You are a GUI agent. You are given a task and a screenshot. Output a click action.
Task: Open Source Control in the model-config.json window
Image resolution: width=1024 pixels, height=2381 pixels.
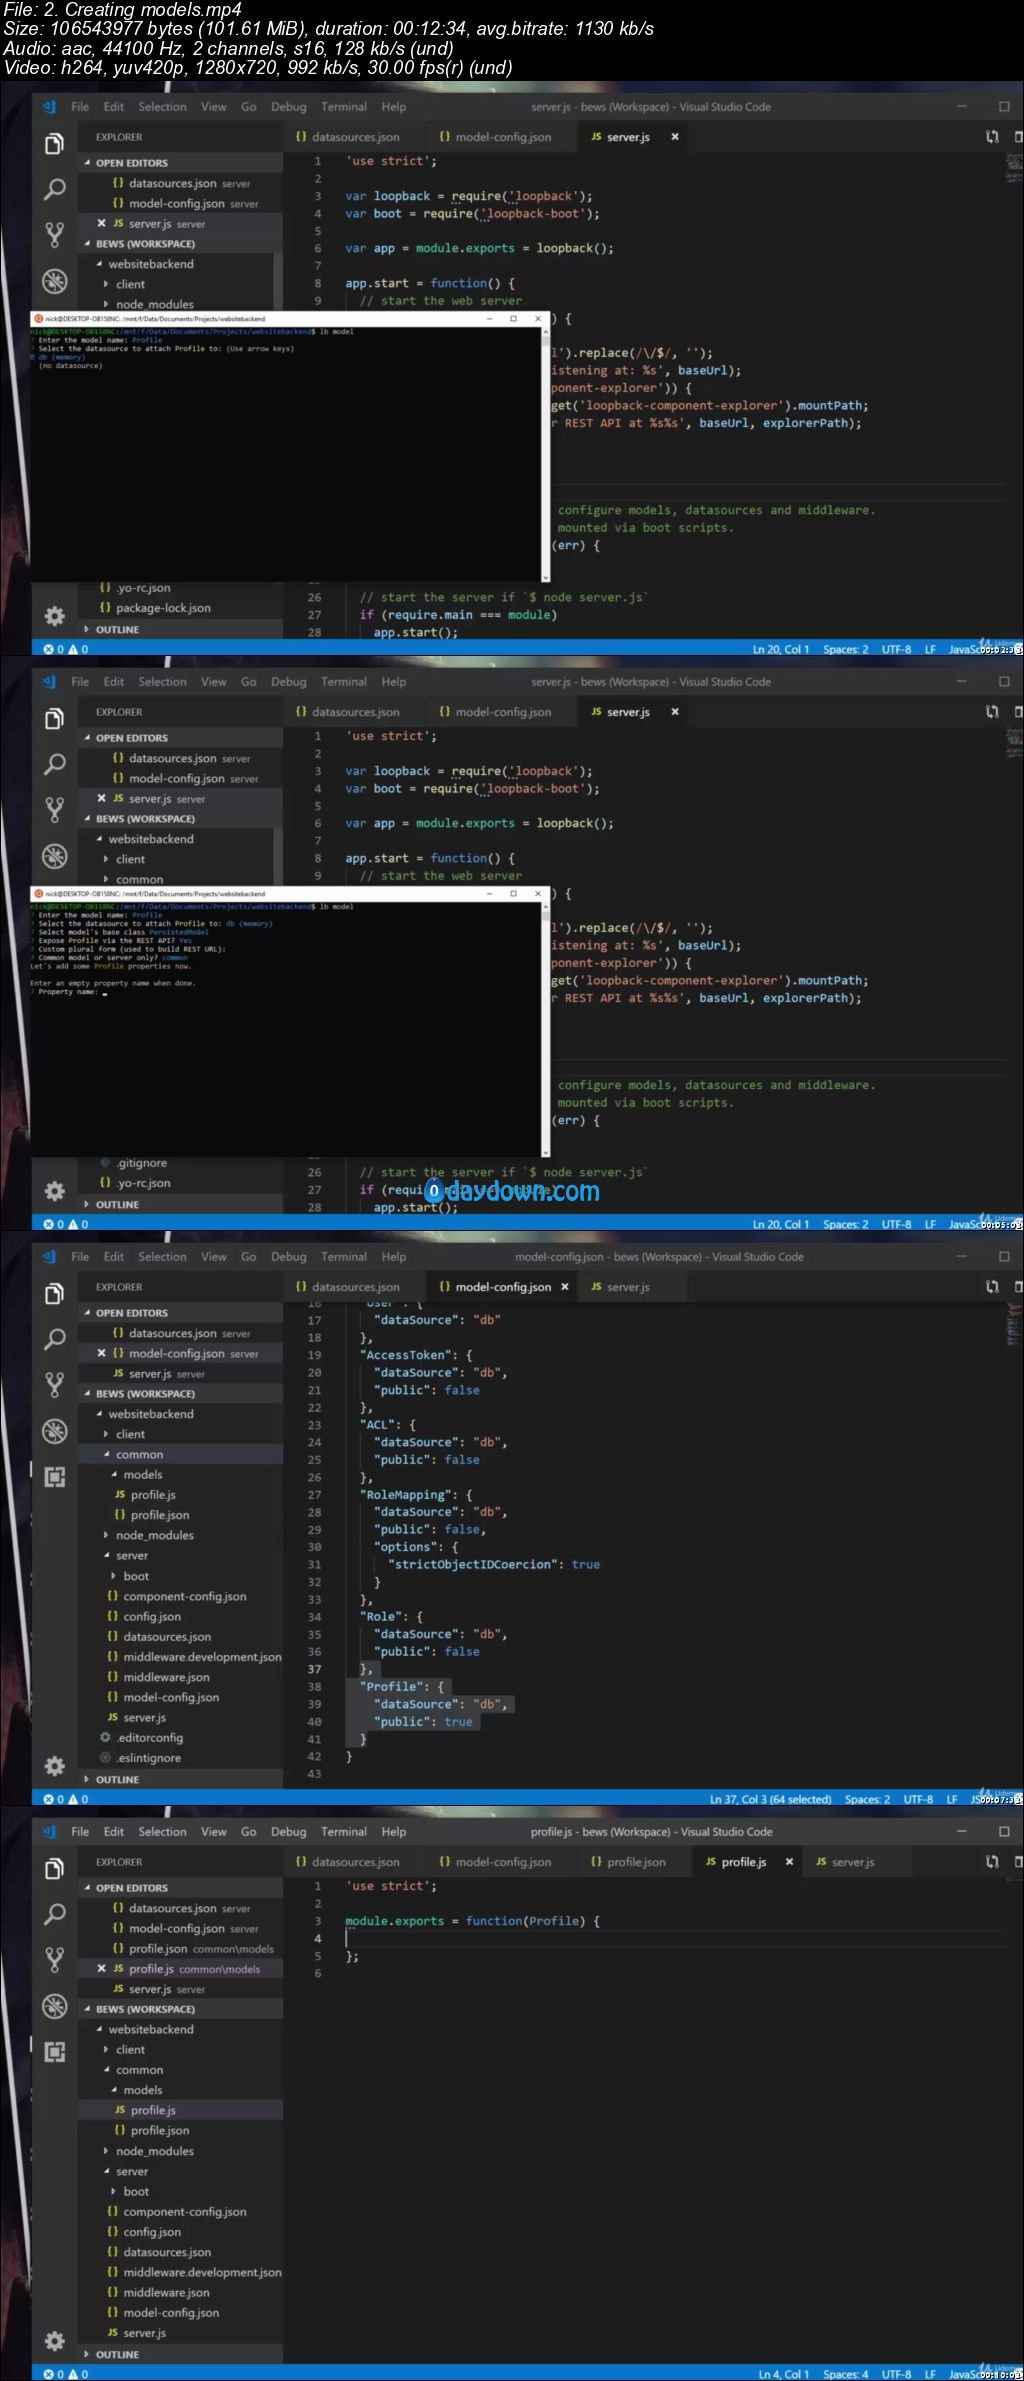[x=55, y=1385]
